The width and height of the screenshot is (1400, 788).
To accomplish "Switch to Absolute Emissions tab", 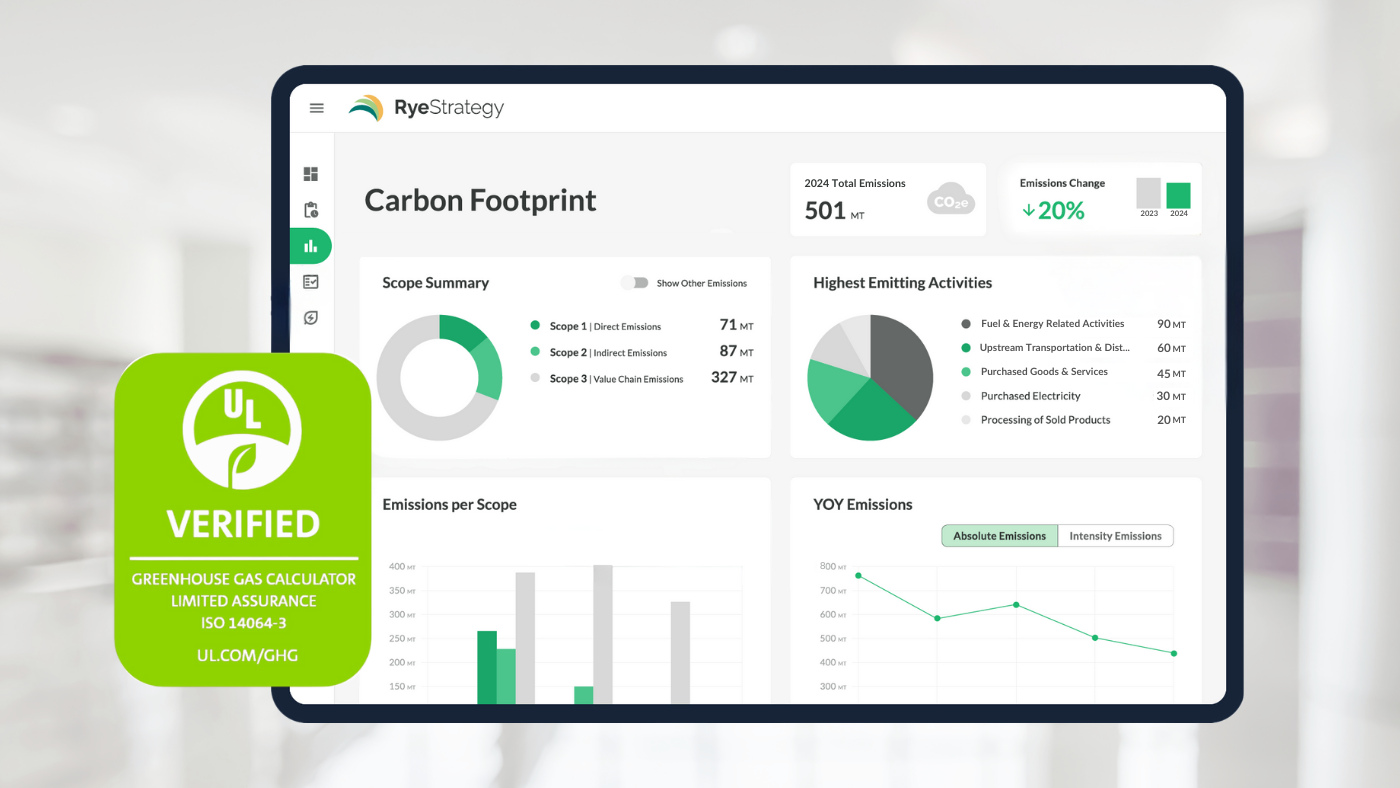I will coord(999,536).
